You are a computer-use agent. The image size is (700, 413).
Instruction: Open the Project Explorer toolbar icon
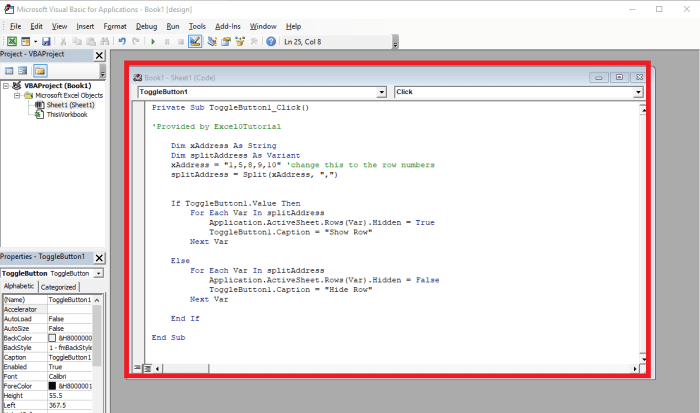click(211, 41)
